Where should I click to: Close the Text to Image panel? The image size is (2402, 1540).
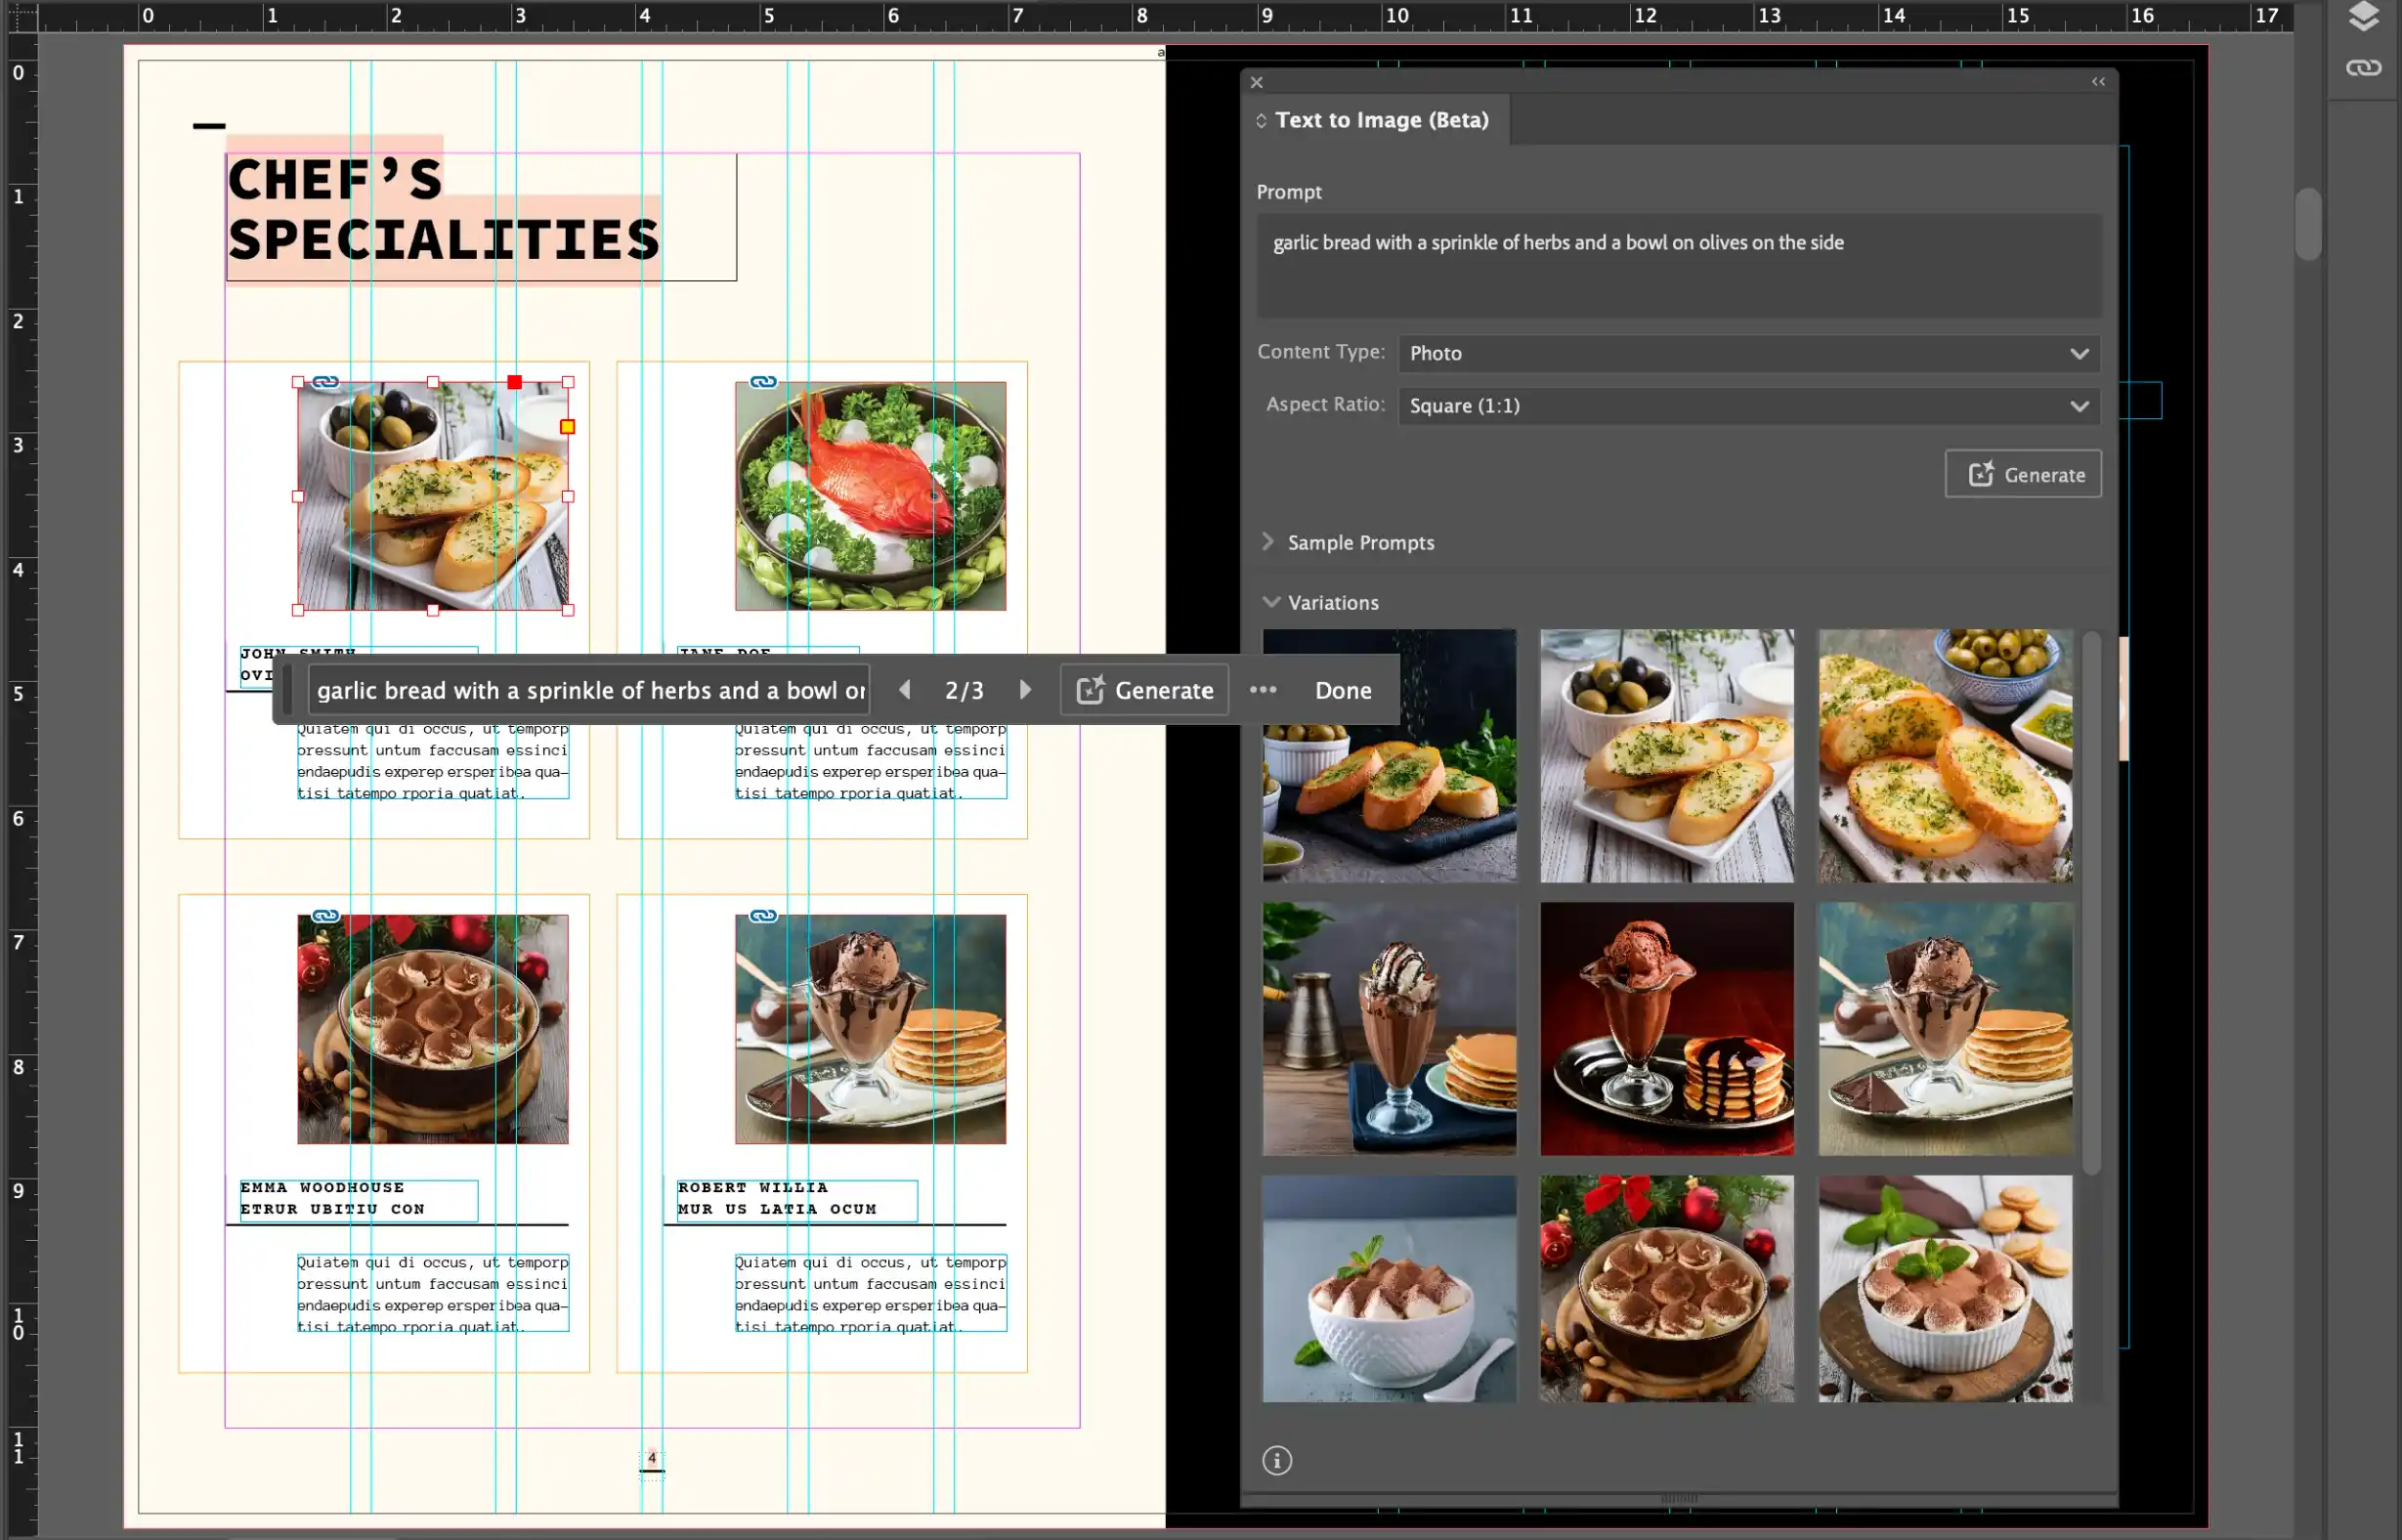pyautogui.click(x=1257, y=83)
